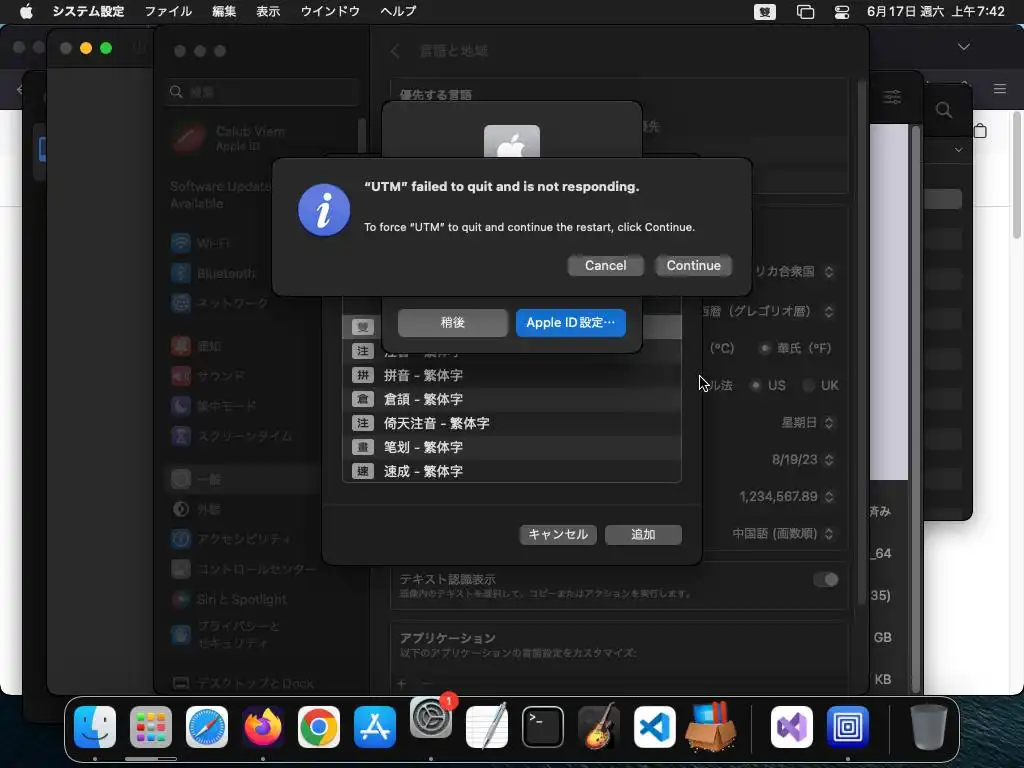Open the hamburger menu in browser window
Viewport: 1024px width, 768px height.
pyautogui.click(x=1000, y=89)
